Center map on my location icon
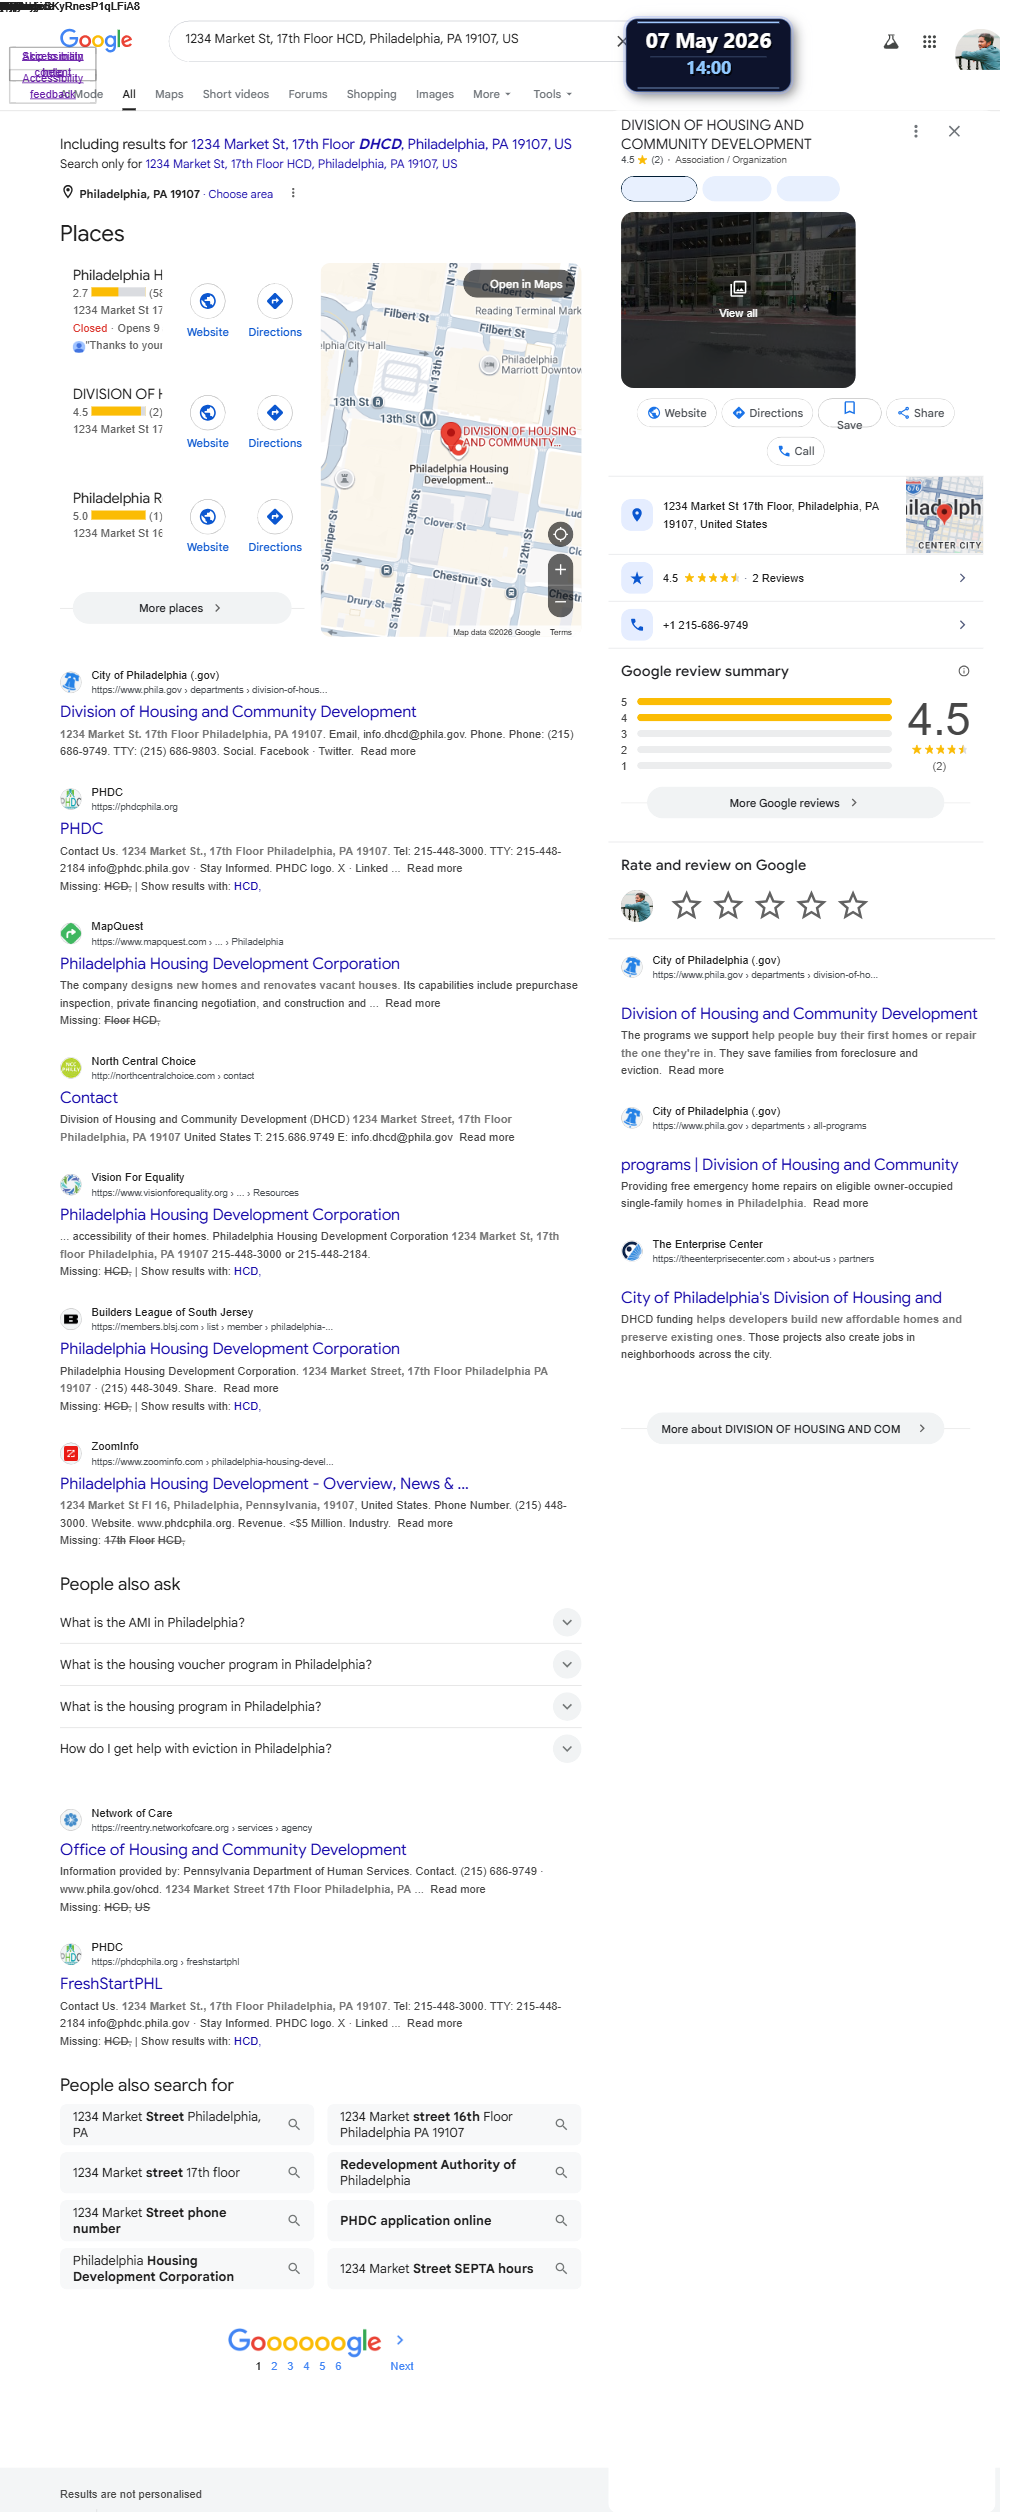 pyautogui.click(x=561, y=534)
